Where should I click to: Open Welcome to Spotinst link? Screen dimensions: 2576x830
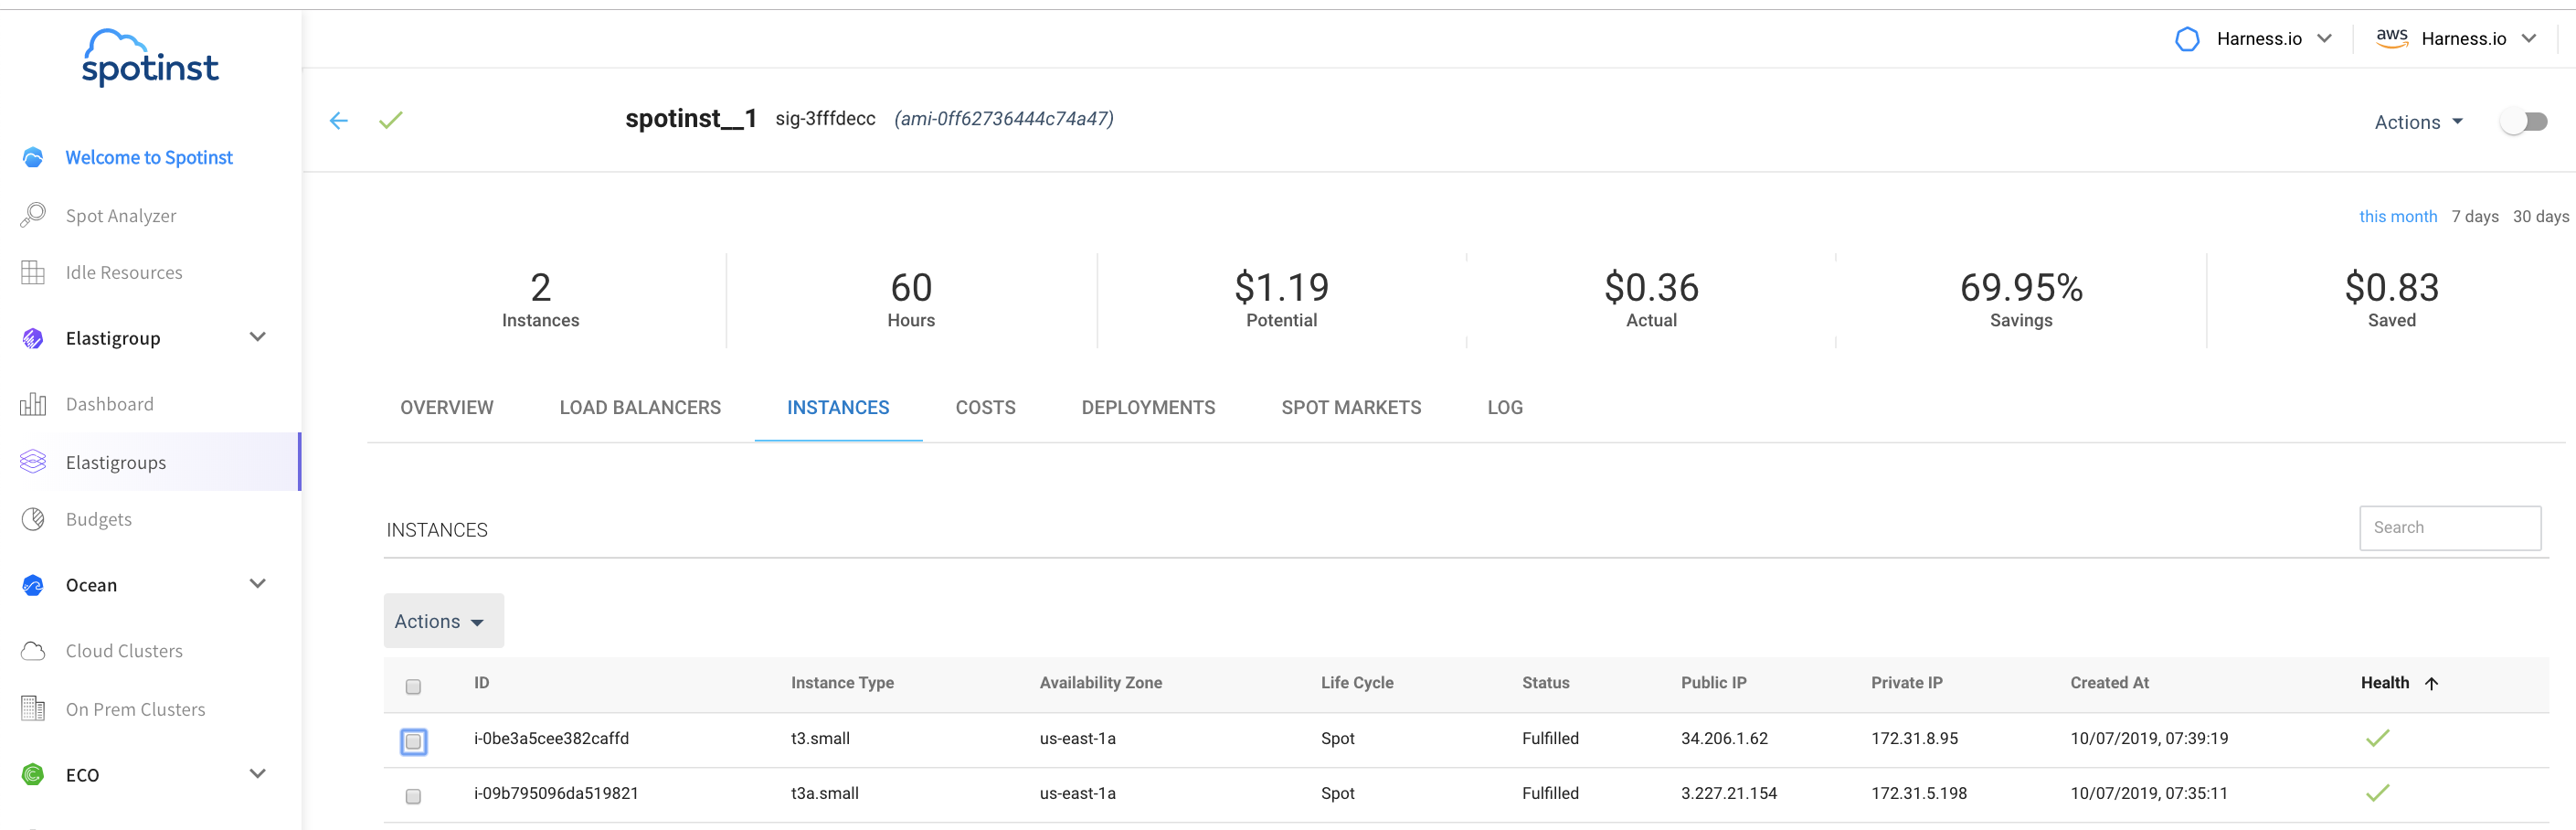point(149,158)
